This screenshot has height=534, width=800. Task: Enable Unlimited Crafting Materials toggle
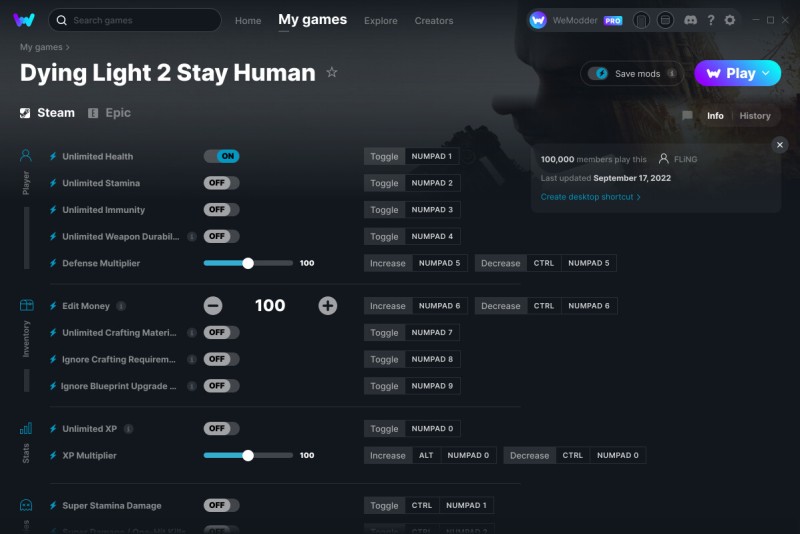tap(221, 332)
